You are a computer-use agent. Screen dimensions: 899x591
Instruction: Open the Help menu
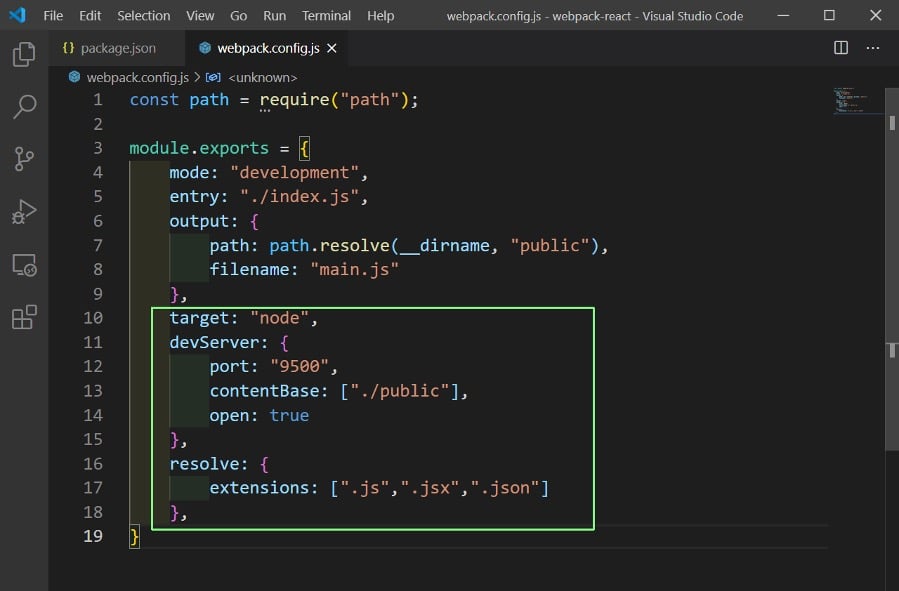tap(381, 15)
